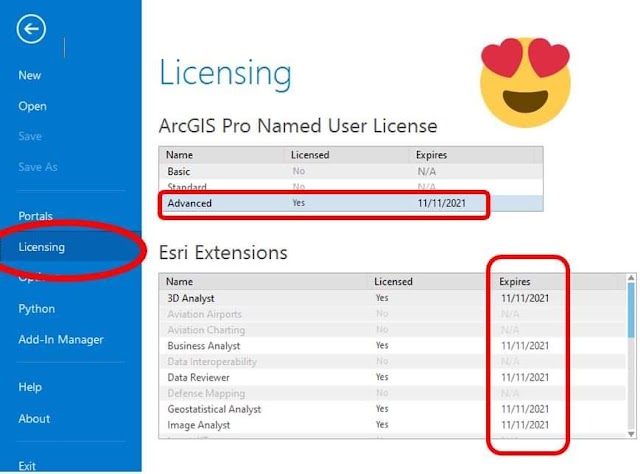The height and width of the screenshot is (474, 640).
Task: Click the Save As entry
Action: coord(38,167)
